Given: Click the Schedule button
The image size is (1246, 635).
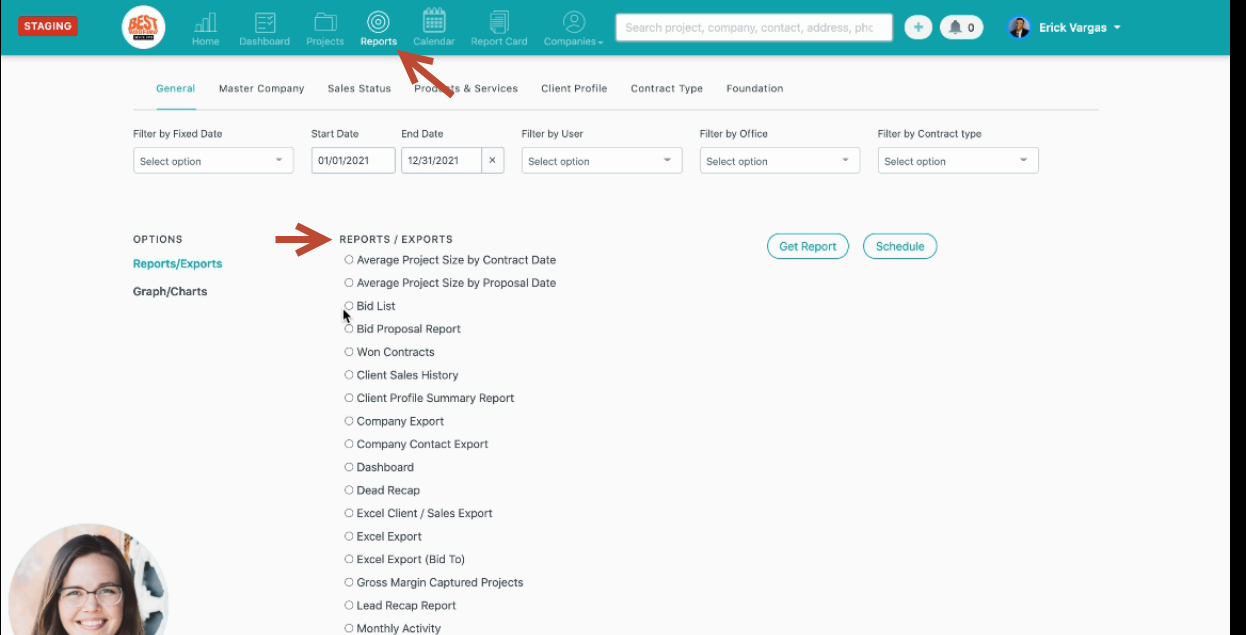Looking at the screenshot, I should (x=900, y=246).
